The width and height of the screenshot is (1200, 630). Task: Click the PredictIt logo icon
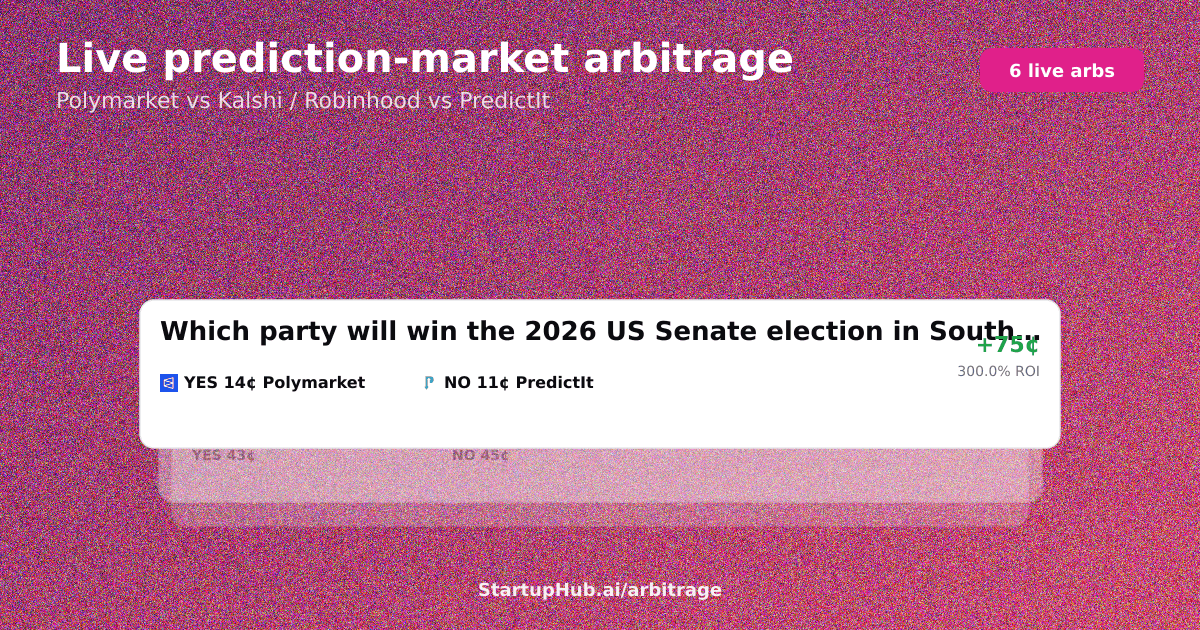[x=429, y=383]
